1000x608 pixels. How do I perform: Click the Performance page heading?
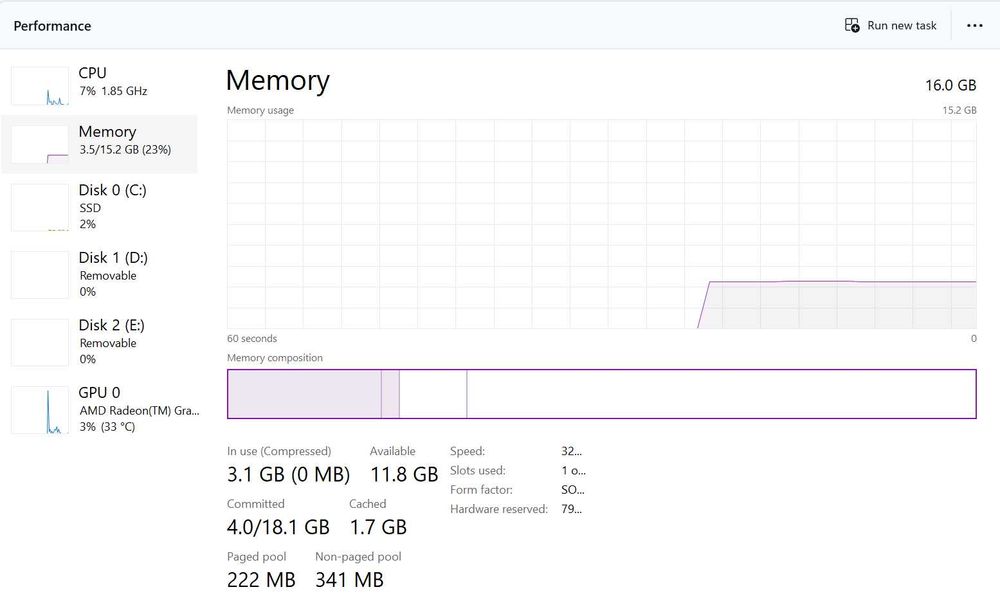[x=52, y=26]
